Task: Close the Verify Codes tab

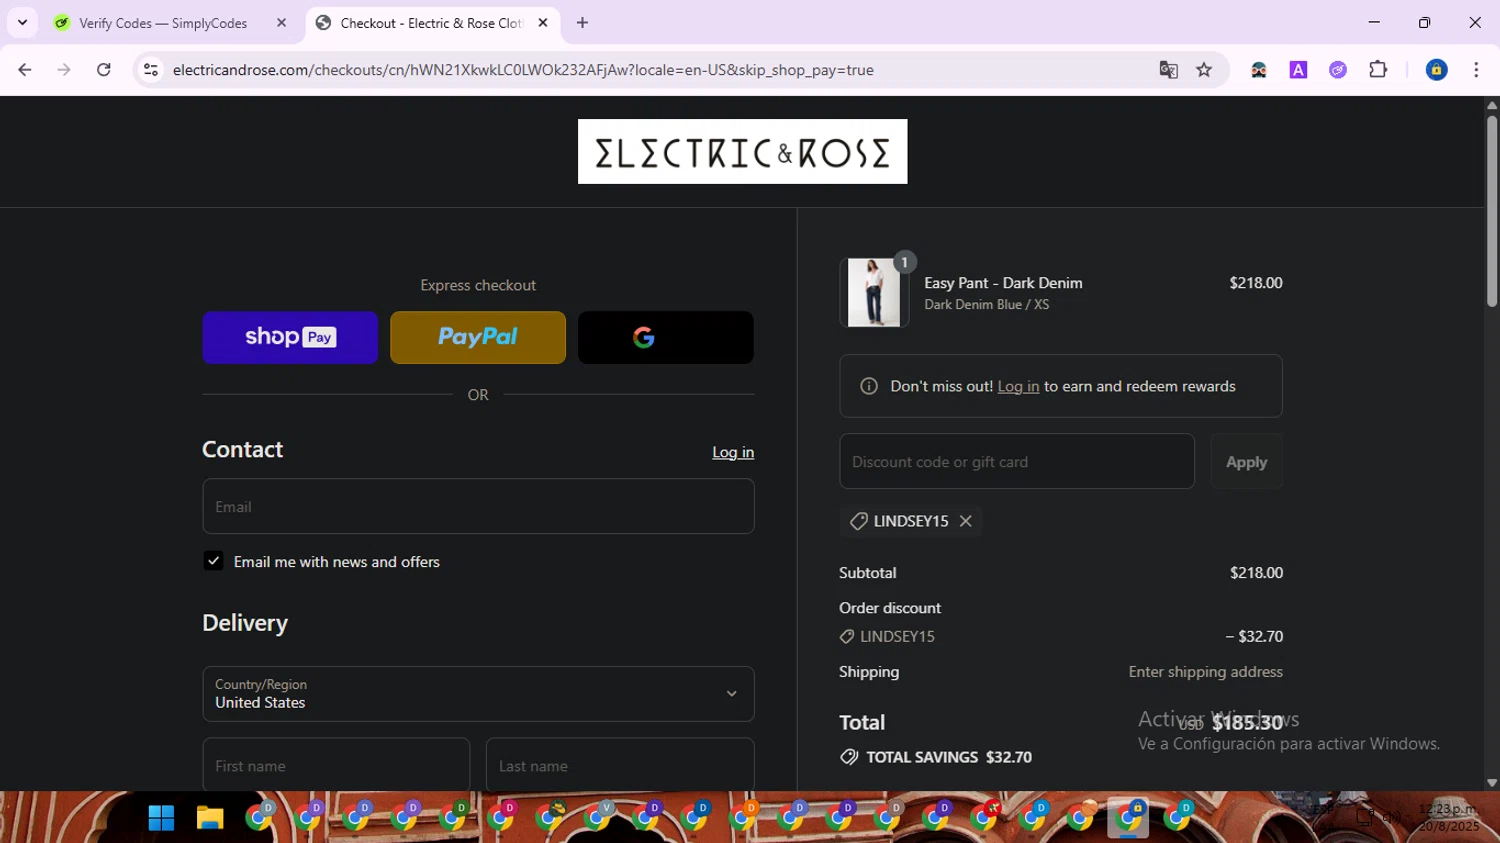Action: (x=282, y=23)
